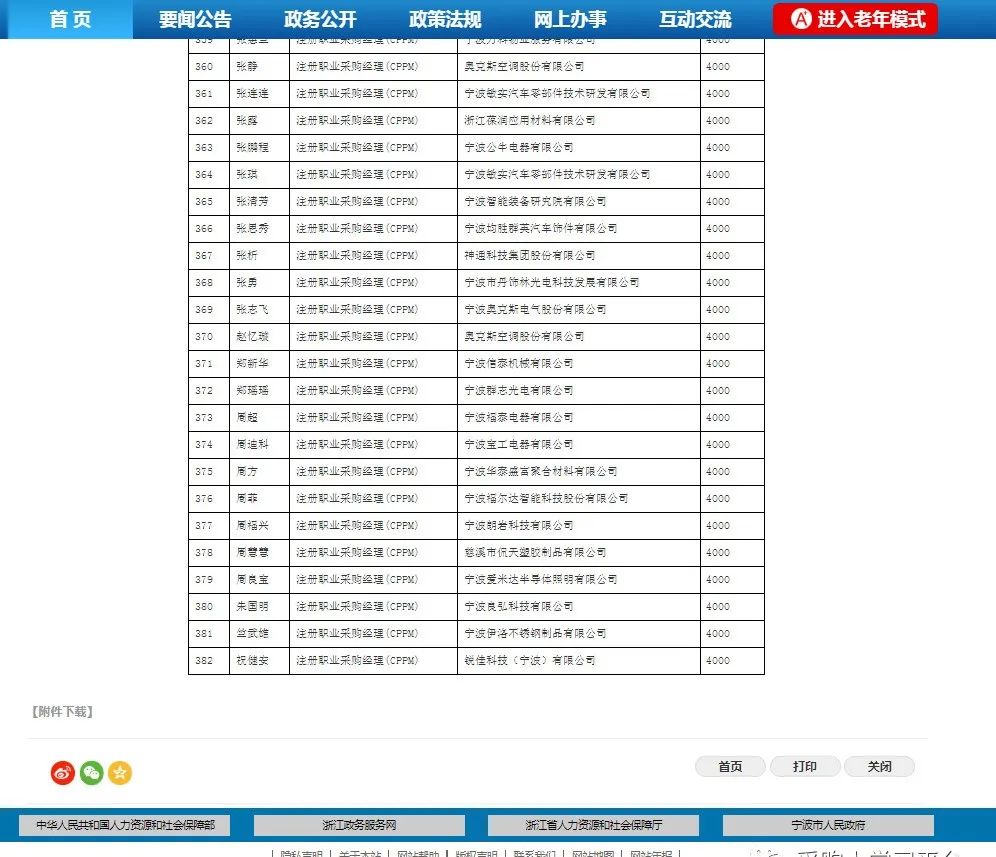
Task: Click the 关闭 close button
Action: click(x=880, y=767)
